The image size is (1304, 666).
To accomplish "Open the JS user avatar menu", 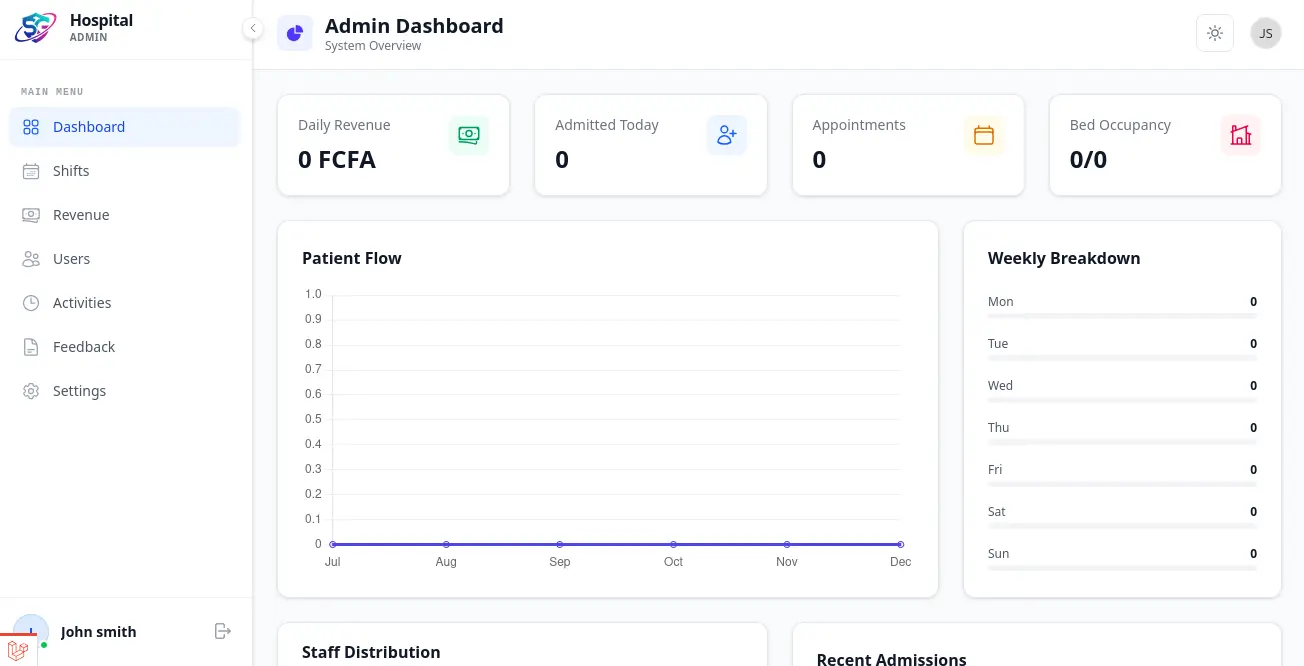I will (x=1265, y=33).
